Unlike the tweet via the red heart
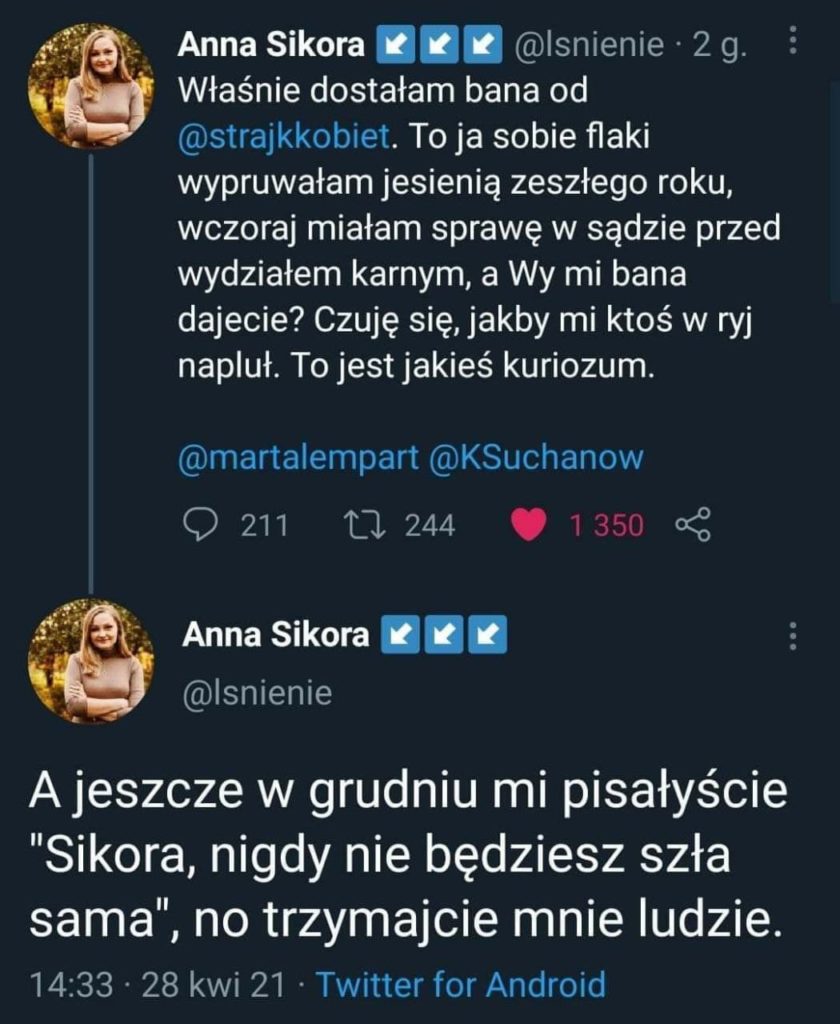 point(532,524)
